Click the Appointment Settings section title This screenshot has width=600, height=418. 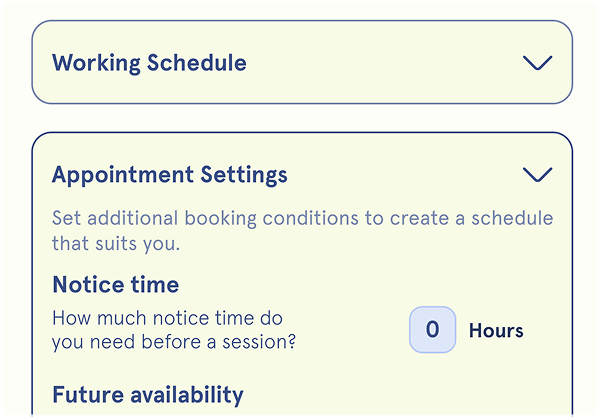click(170, 175)
